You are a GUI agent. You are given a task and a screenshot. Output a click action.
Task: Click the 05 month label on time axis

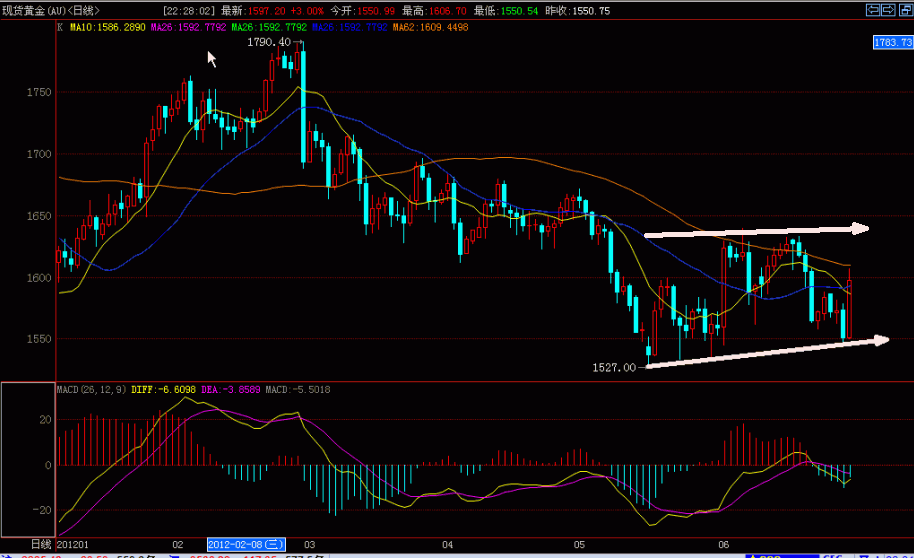click(579, 545)
